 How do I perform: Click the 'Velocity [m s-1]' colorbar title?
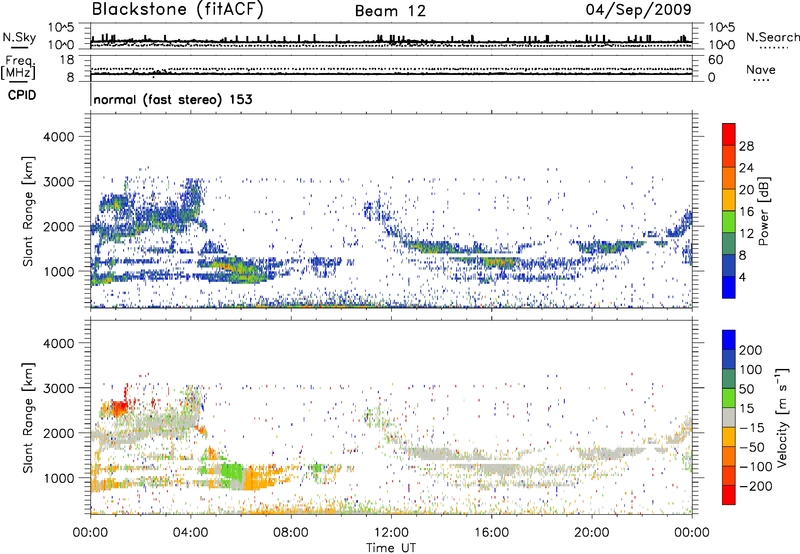783,417
